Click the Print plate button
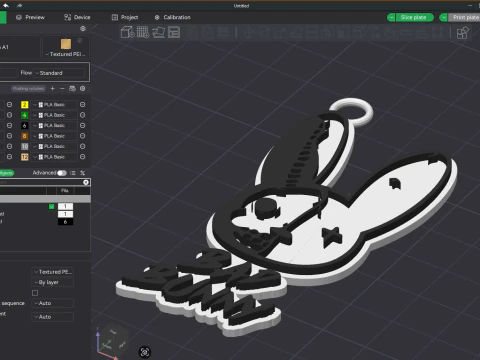This screenshot has width=480, height=360. (465, 17)
